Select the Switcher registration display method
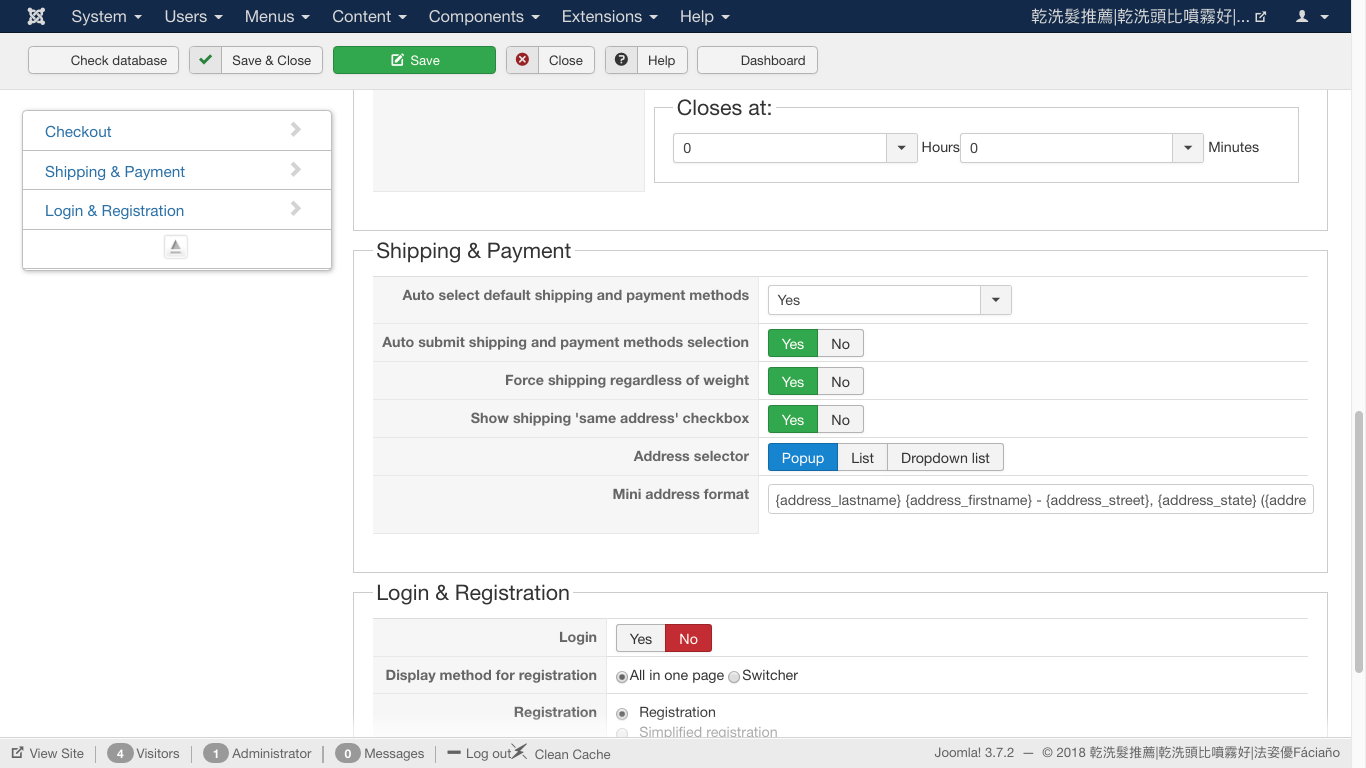The image size is (1366, 768). point(734,677)
